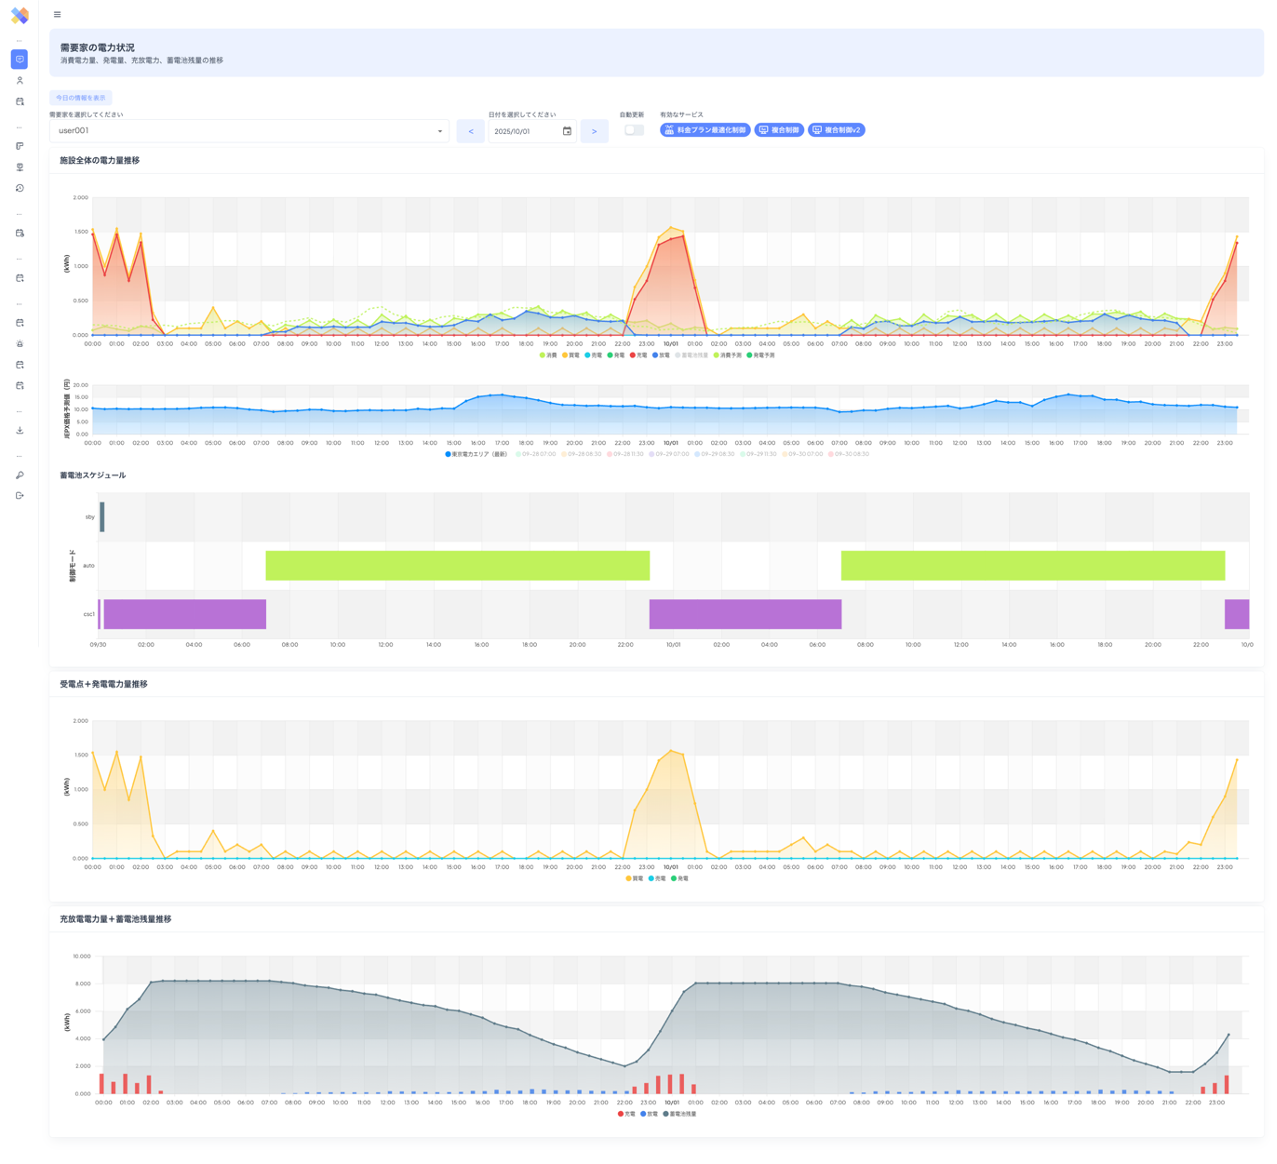1277x1164 pixels.
Task: Toggle the 消費 series in top chart legend
Action: pyautogui.click(x=548, y=355)
